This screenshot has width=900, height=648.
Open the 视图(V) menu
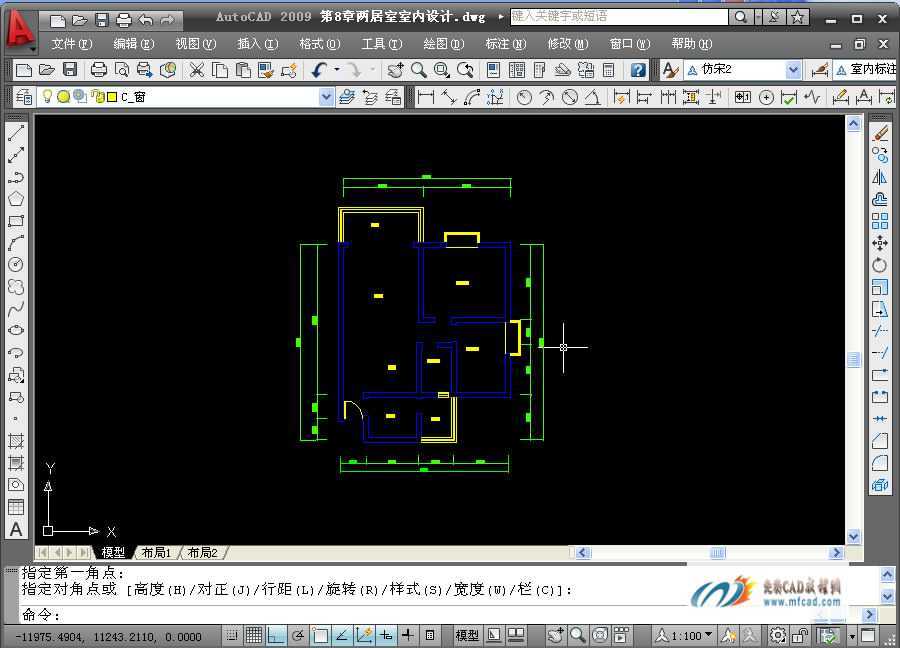click(196, 44)
